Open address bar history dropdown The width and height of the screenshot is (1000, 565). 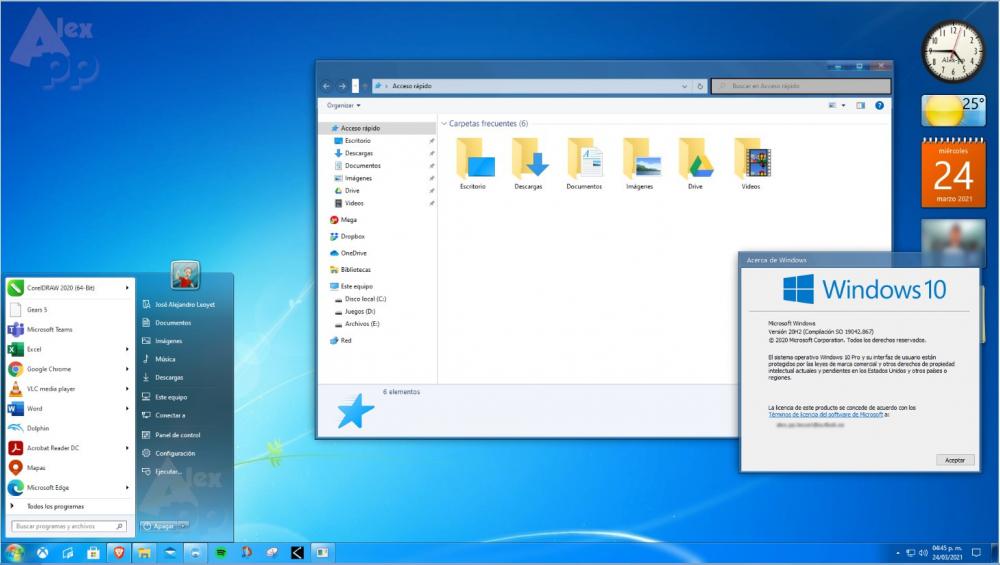[x=684, y=86]
